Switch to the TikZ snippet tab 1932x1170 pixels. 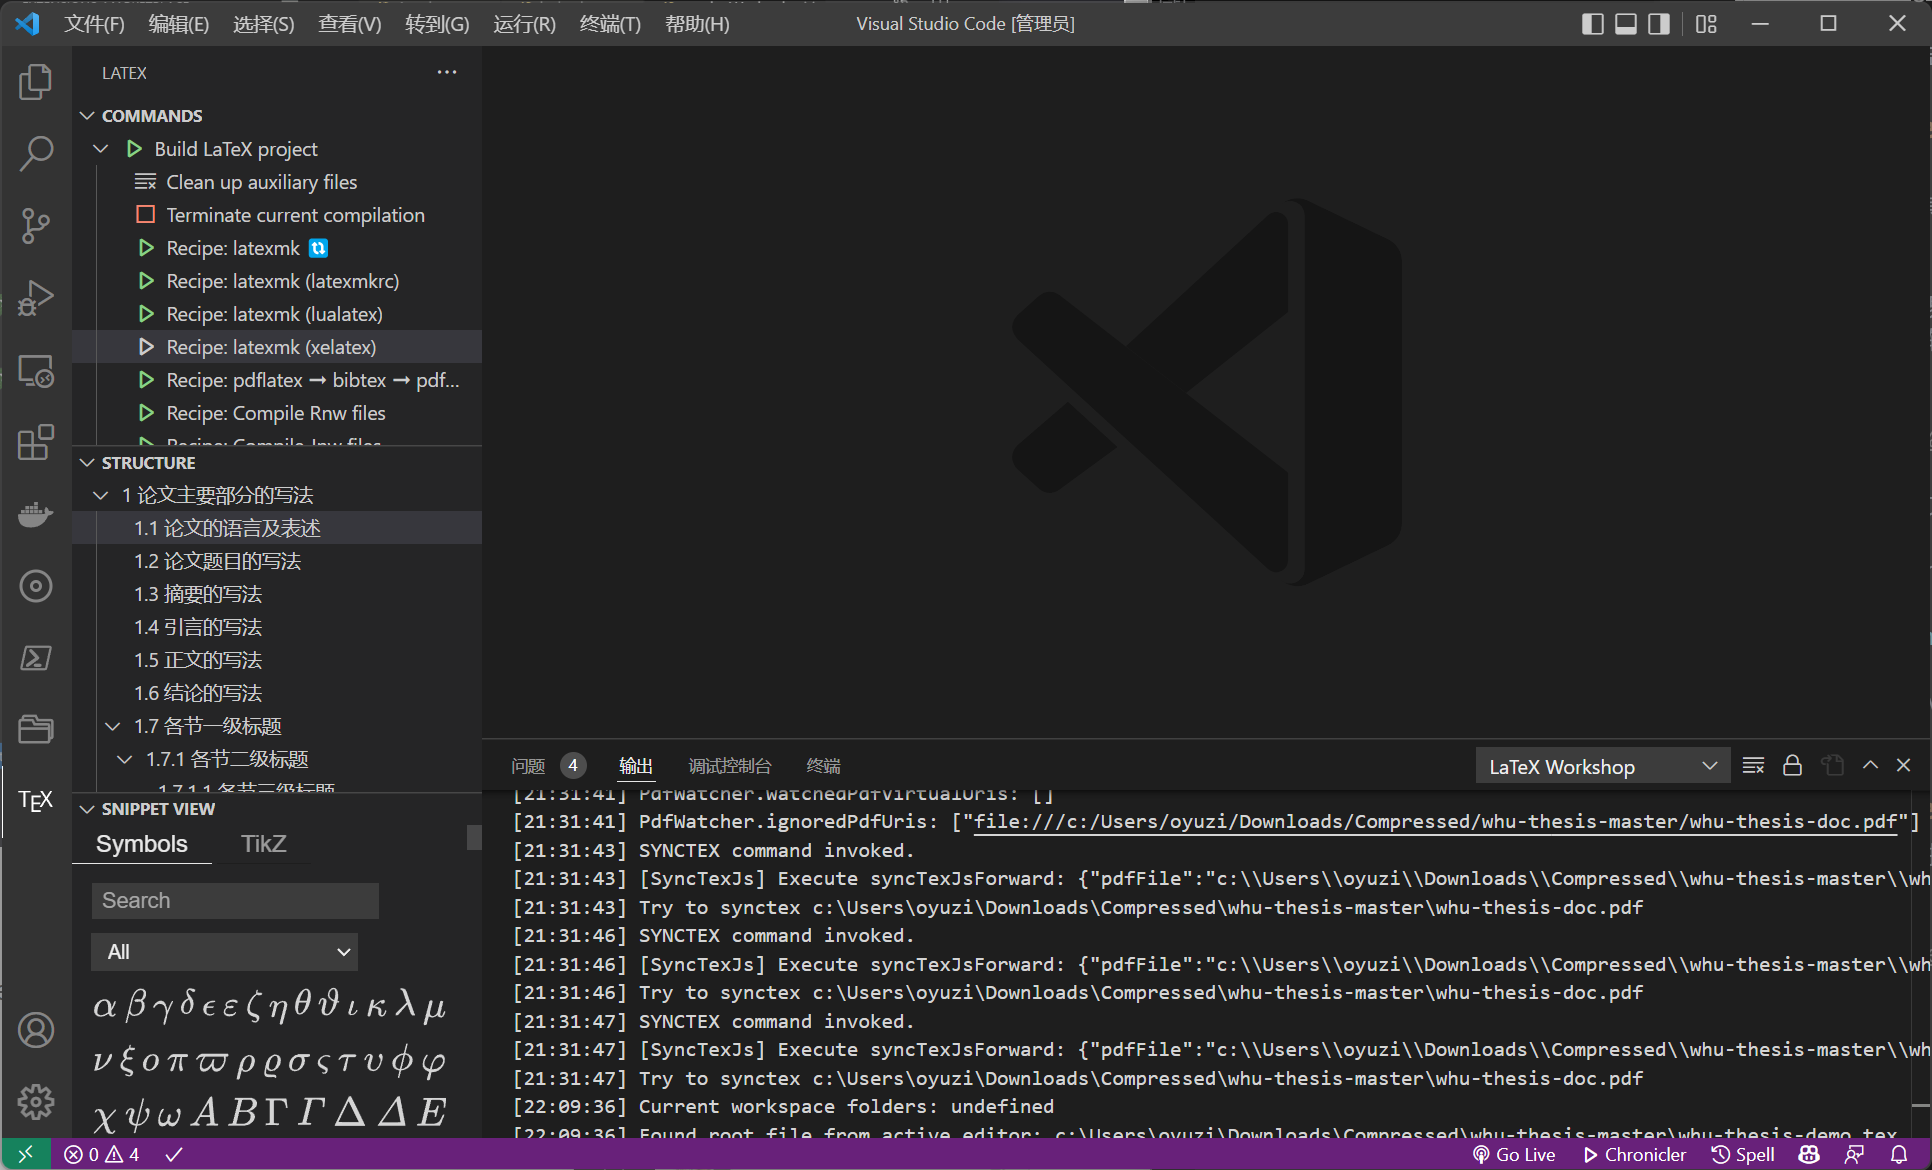pyautogui.click(x=264, y=844)
